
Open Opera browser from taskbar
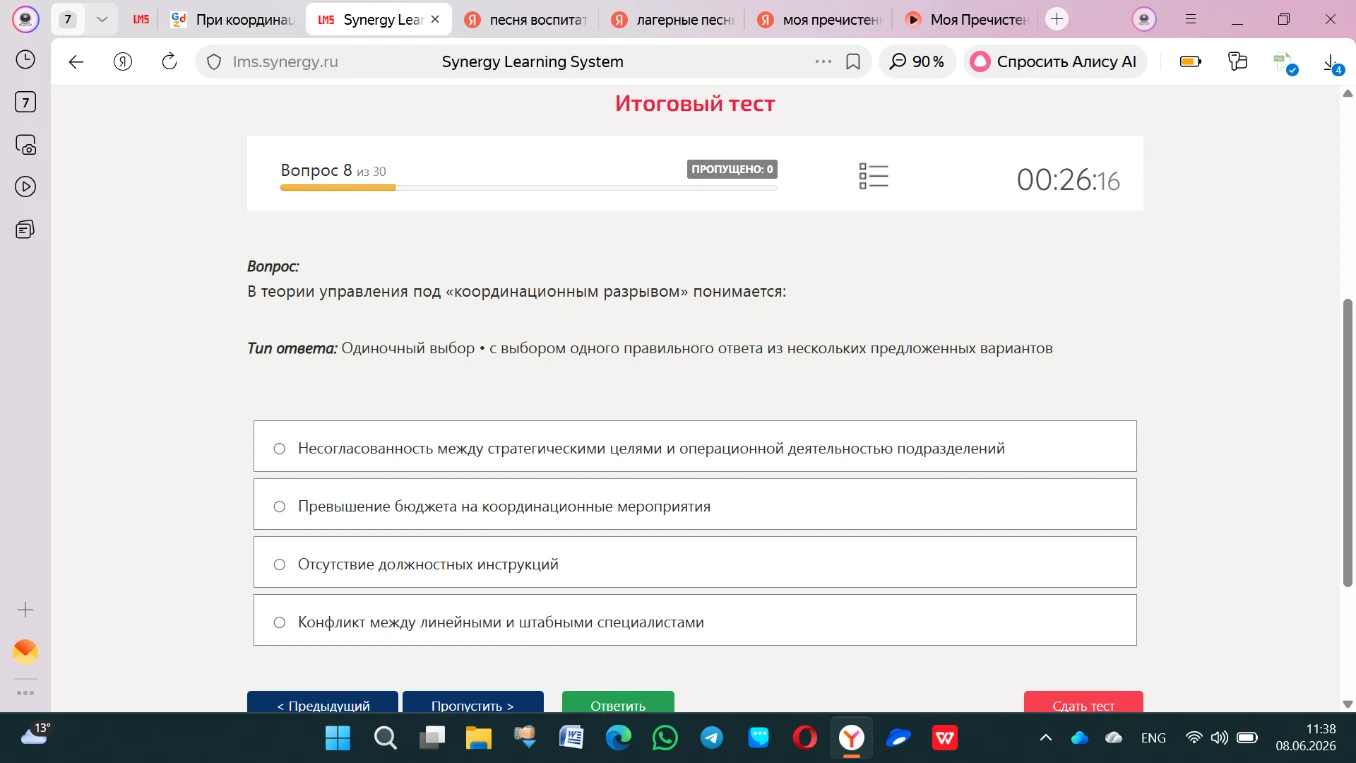coord(805,738)
